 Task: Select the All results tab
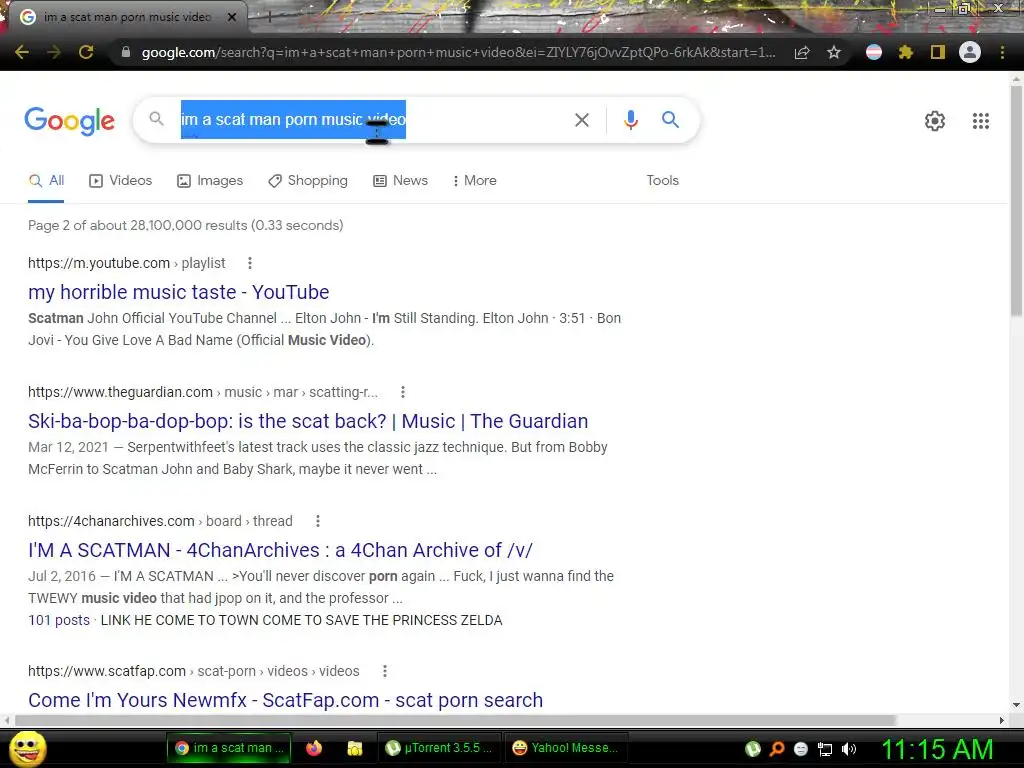tap(46, 181)
